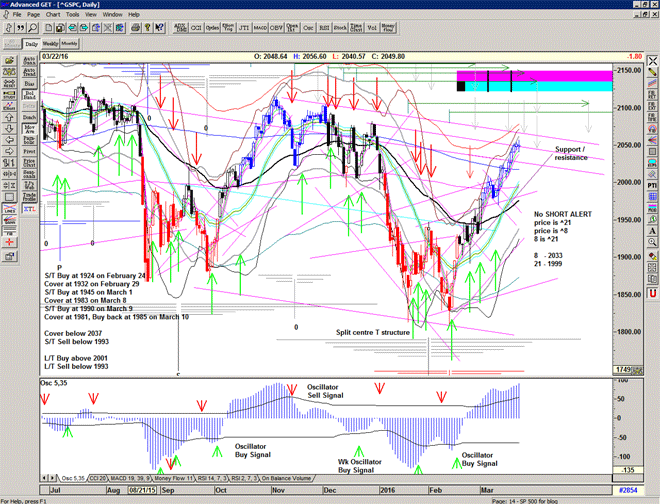Open the Chart menu
The width and height of the screenshot is (660, 504).
coord(52,15)
